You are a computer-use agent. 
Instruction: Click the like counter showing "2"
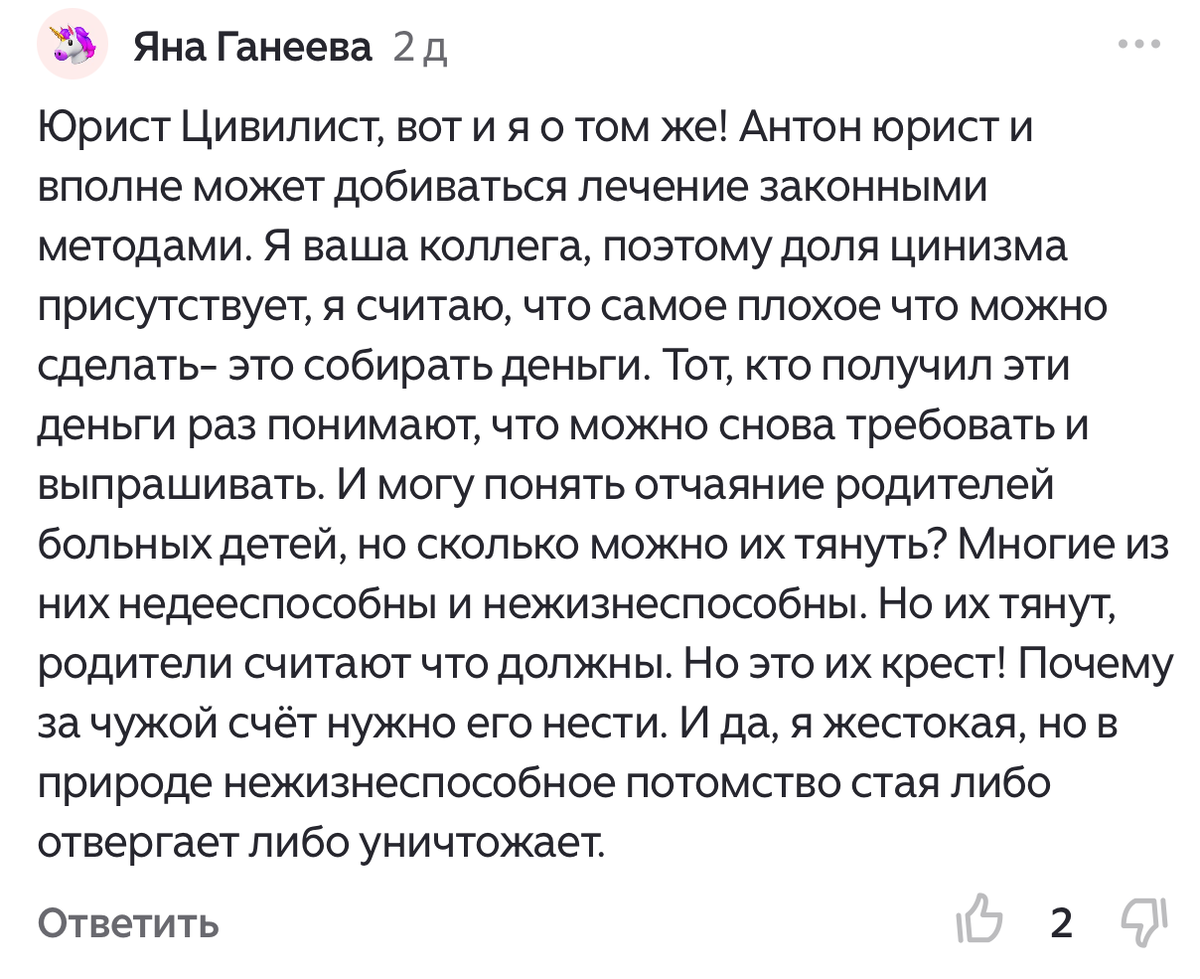1063,921
